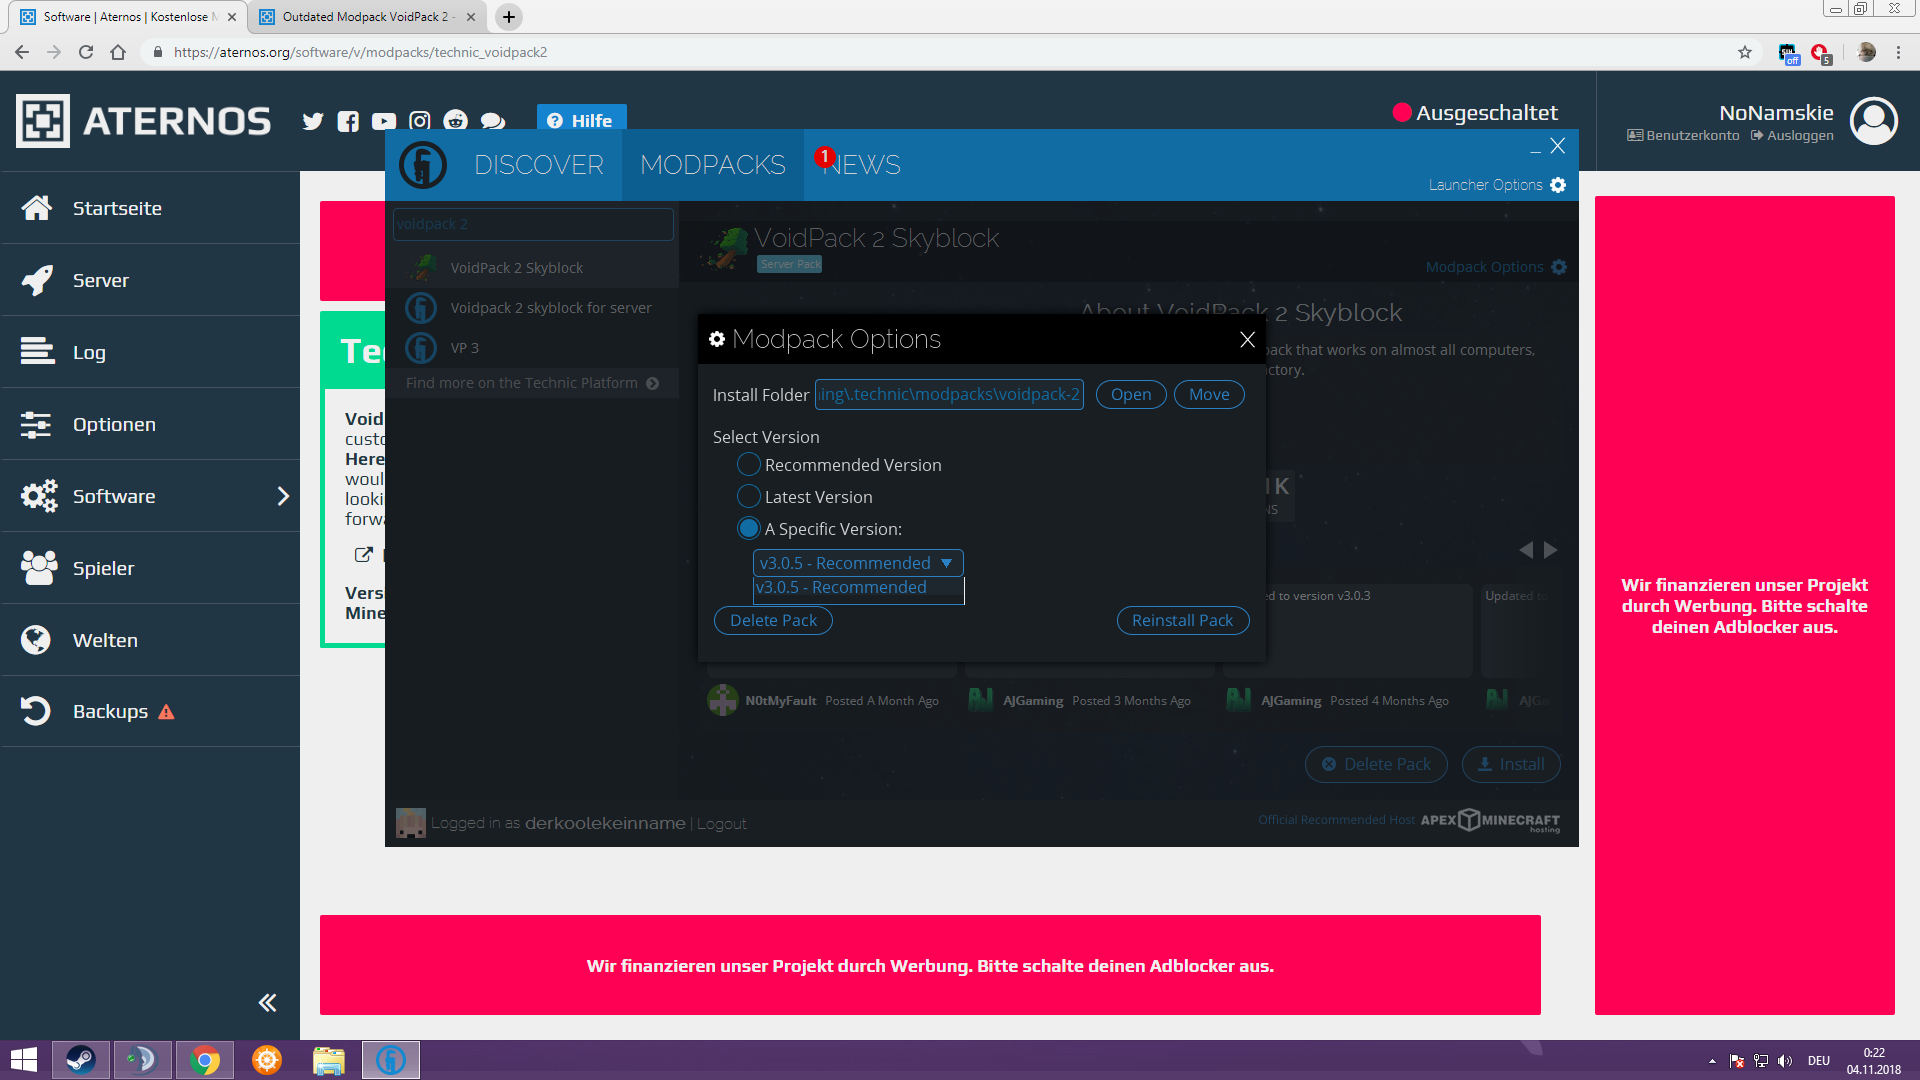Open Optionen in the sidebar
Viewport: 1920px width, 1080px height.
150,424
